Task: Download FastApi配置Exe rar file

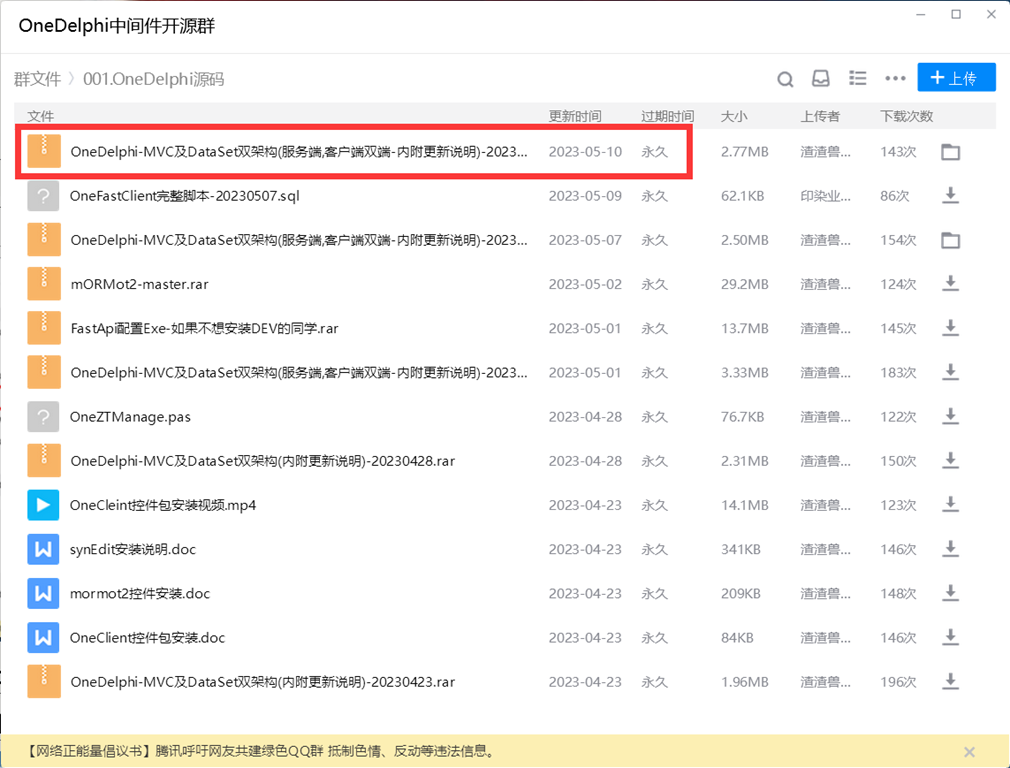Action: pos(950,329)
